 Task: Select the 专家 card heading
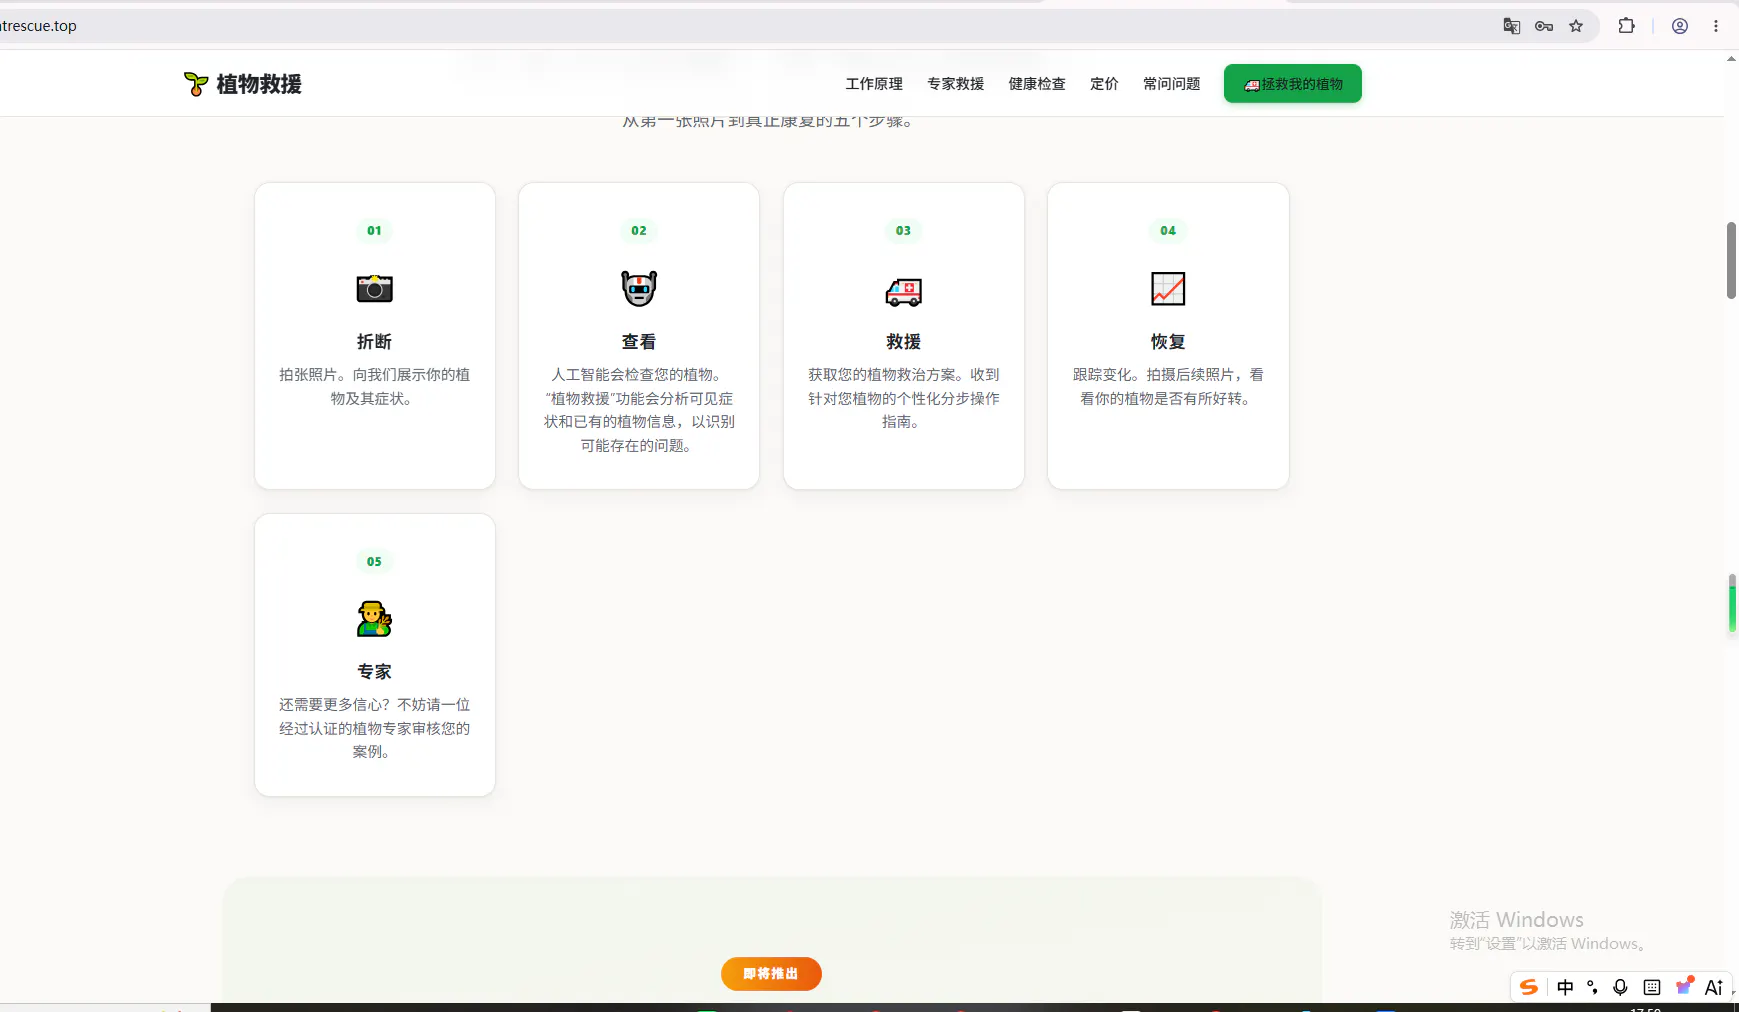pyautogui.click(x=375, y=672)
